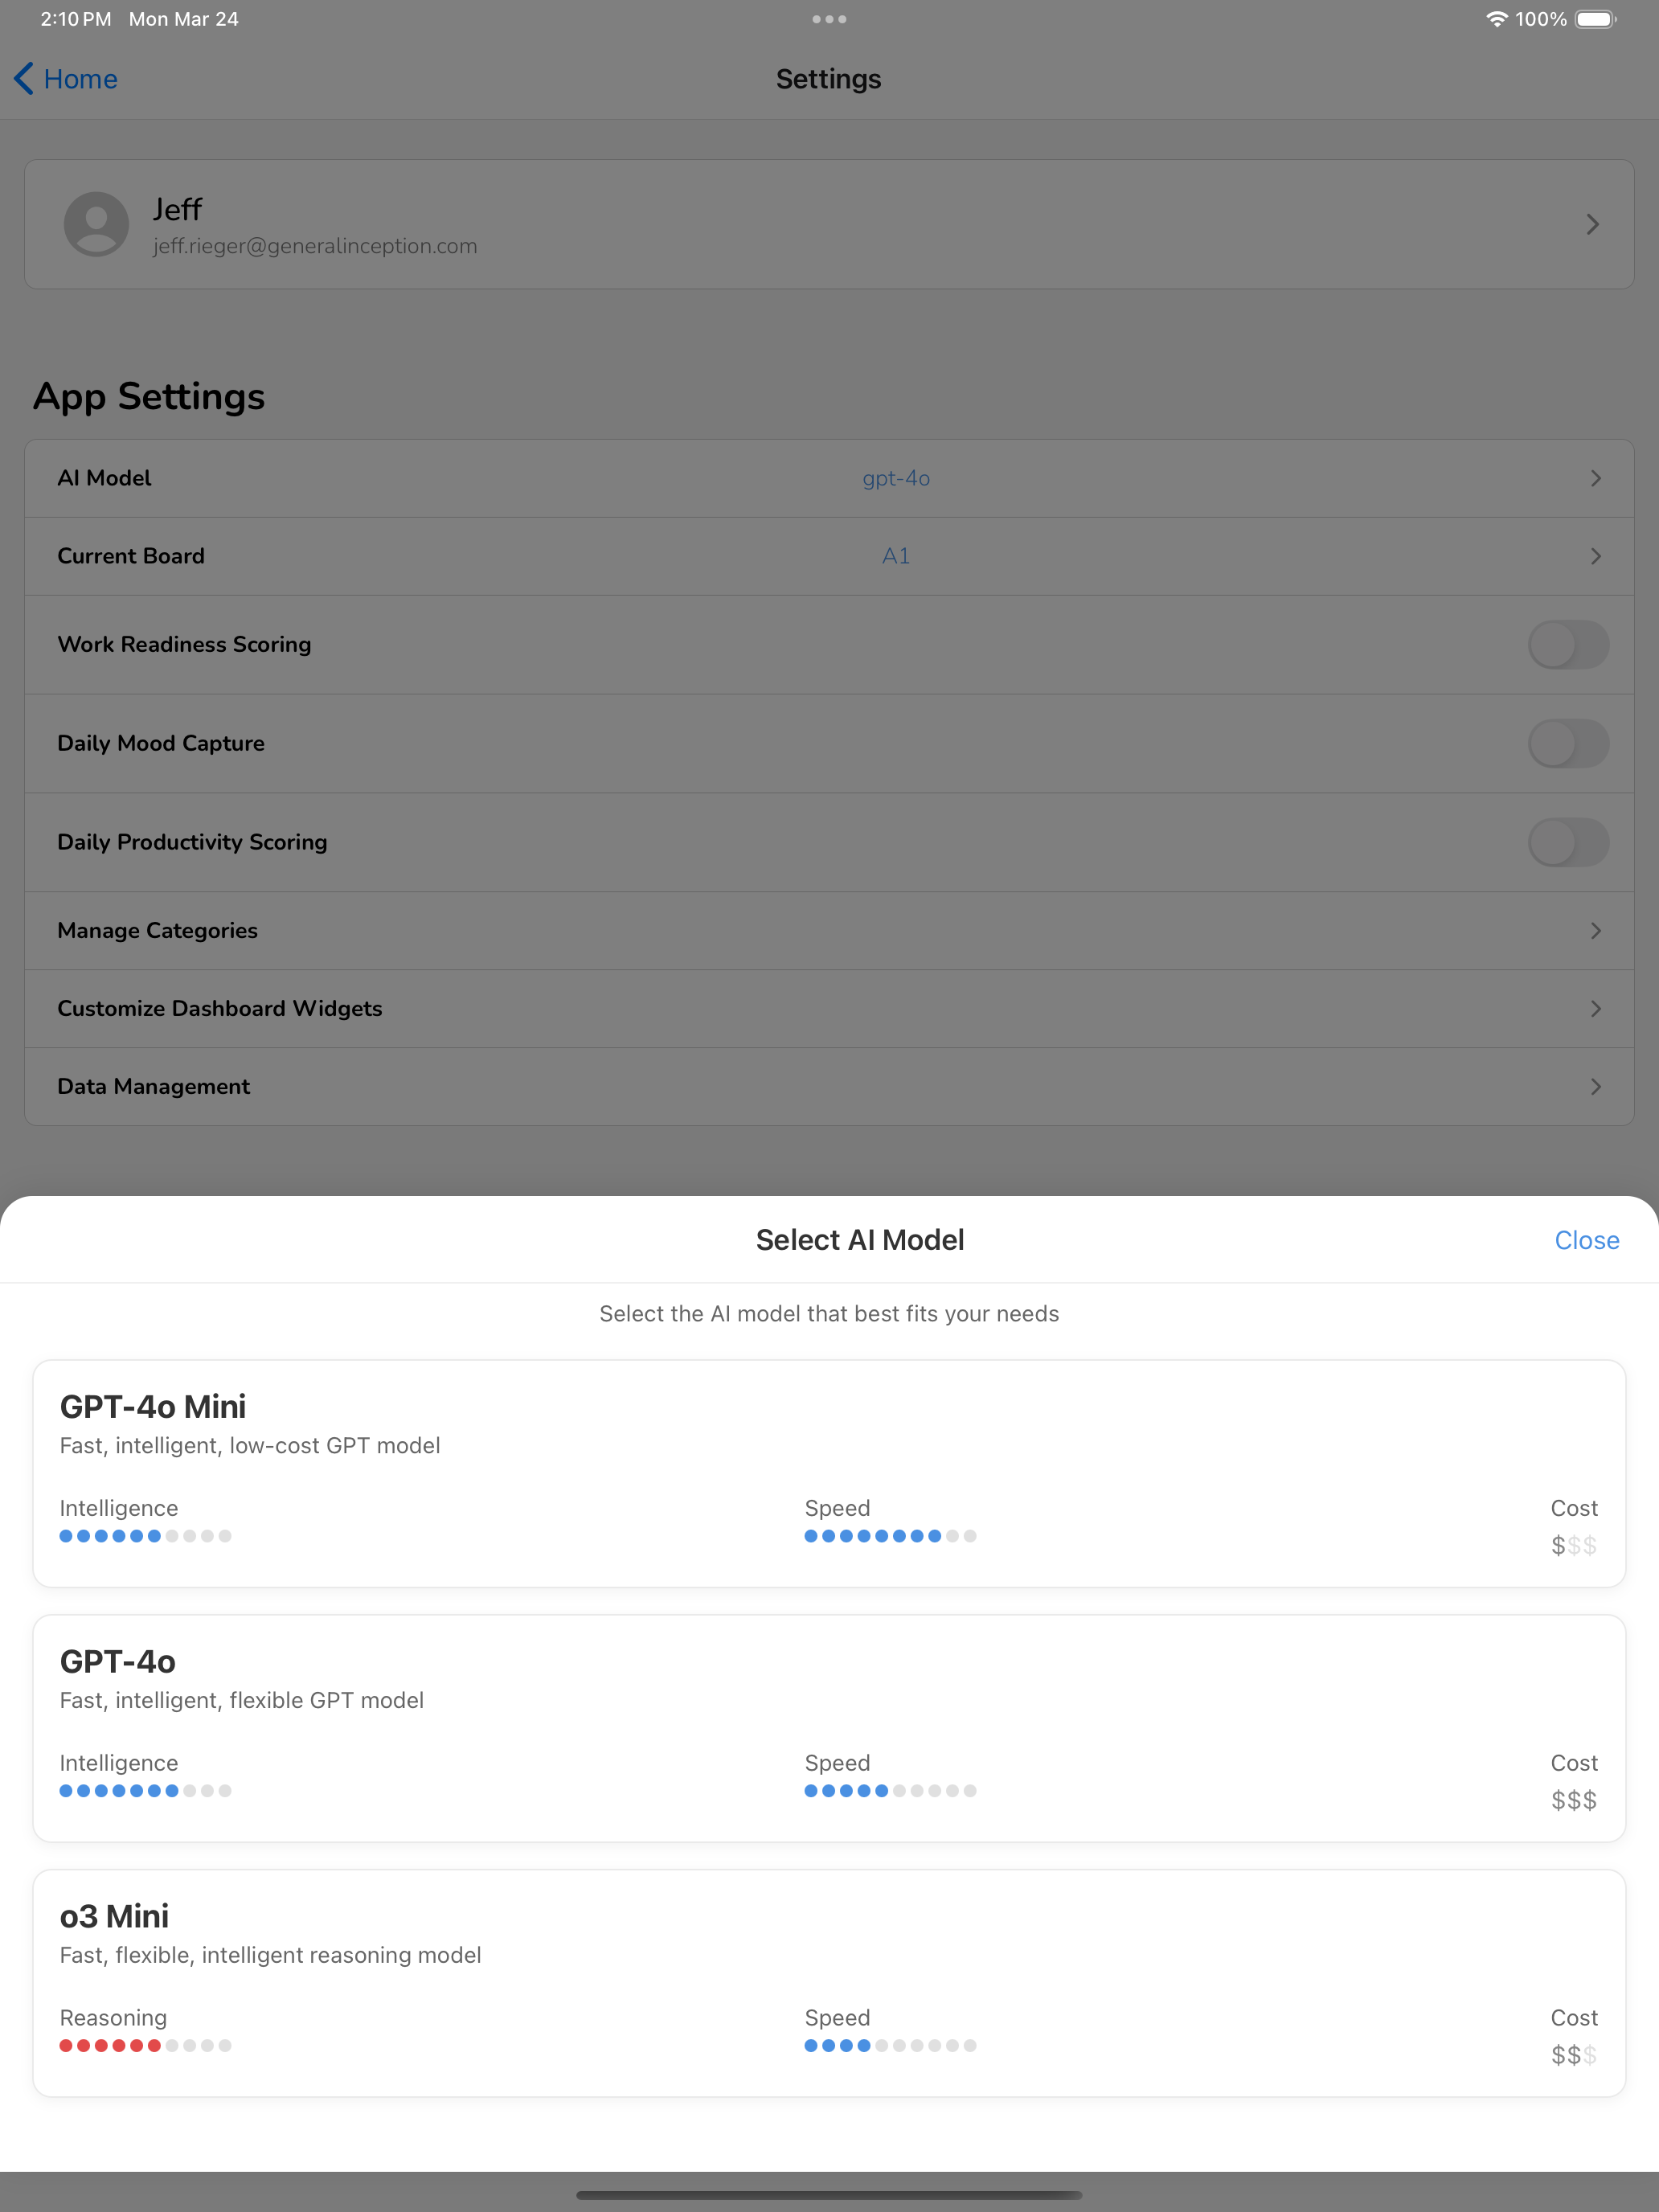
Task: Open the Manage Categories entry
Action: [x=829, y=930]
